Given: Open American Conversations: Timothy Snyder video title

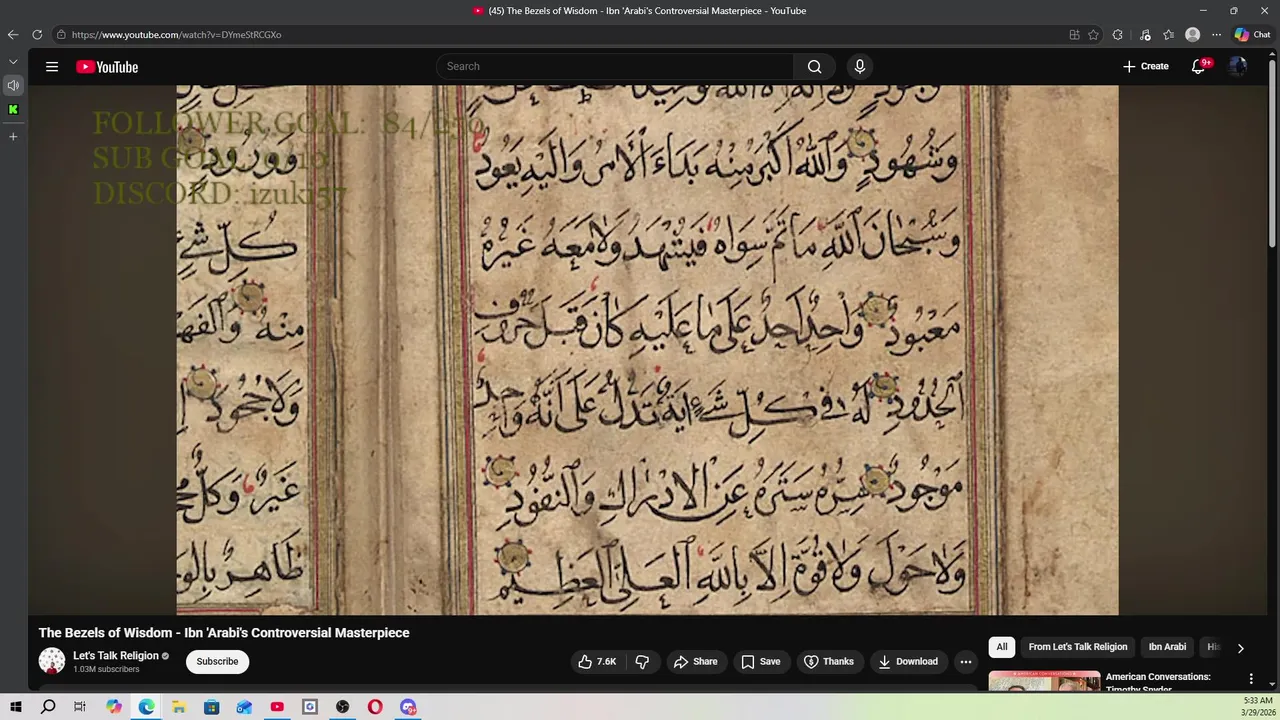Looking at the screenshot, I should [1158, 682].
